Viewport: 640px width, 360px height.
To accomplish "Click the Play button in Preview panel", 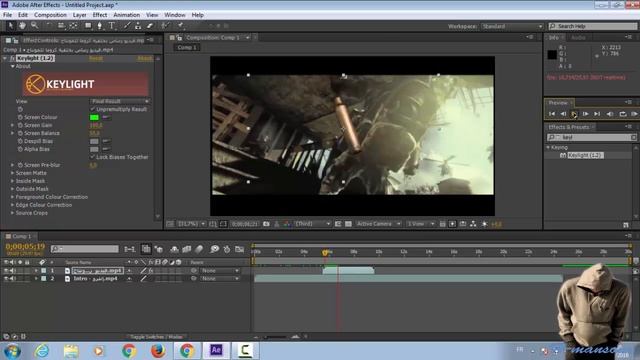I will click(574, 114).
